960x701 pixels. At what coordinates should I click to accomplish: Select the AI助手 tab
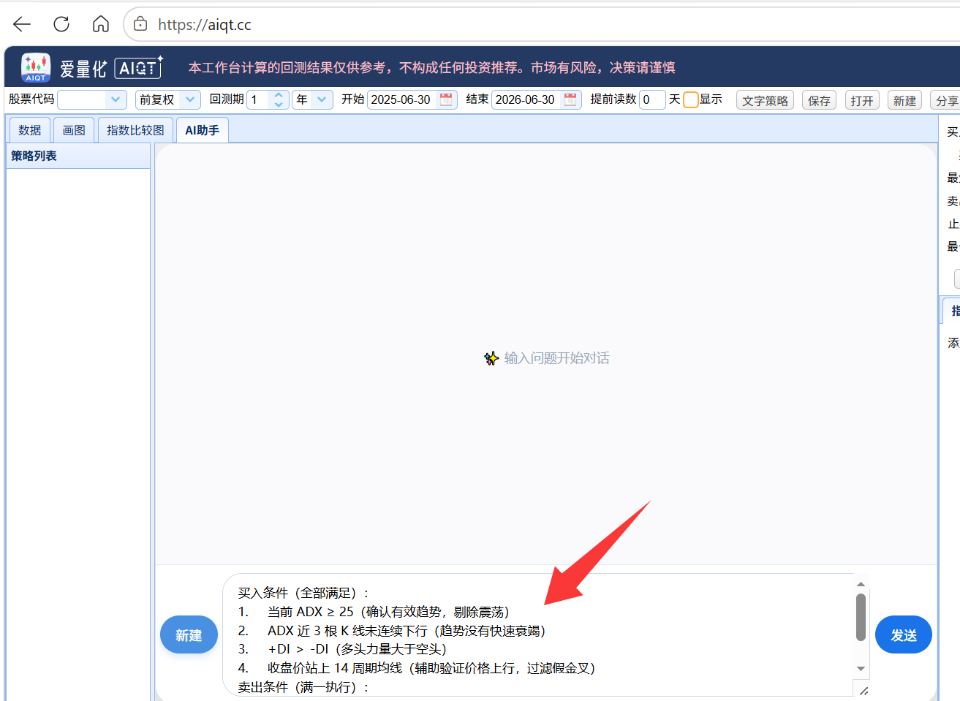[202, 130]
